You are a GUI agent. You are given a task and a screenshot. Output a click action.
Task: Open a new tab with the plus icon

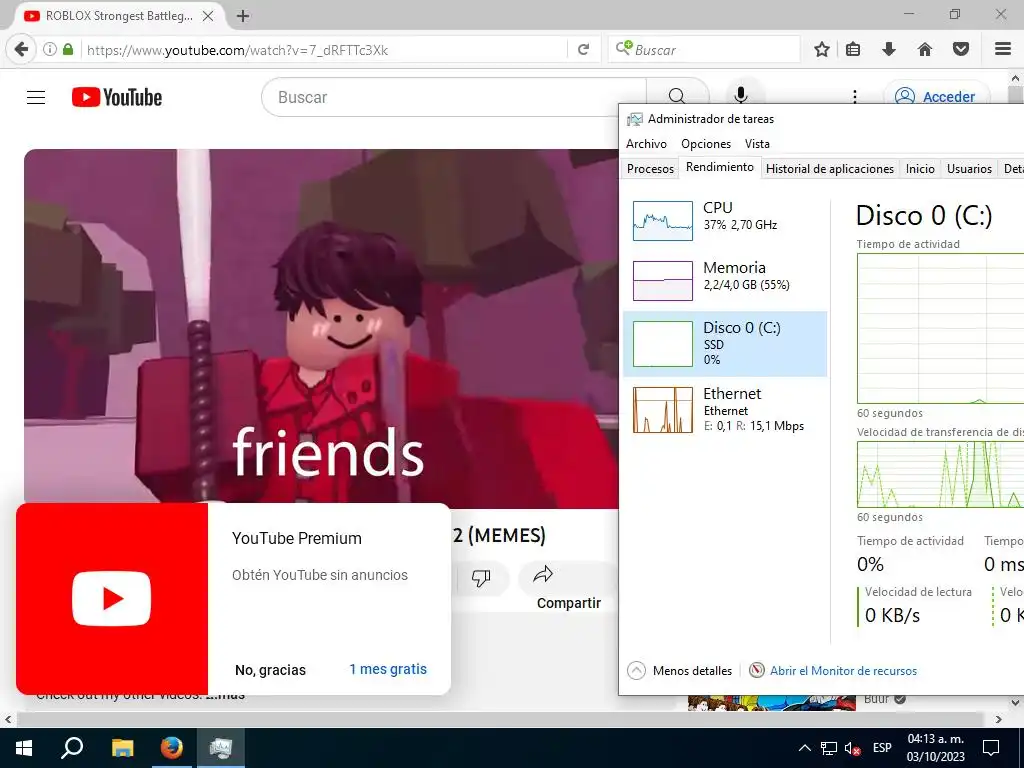click(x=243, y=16)
